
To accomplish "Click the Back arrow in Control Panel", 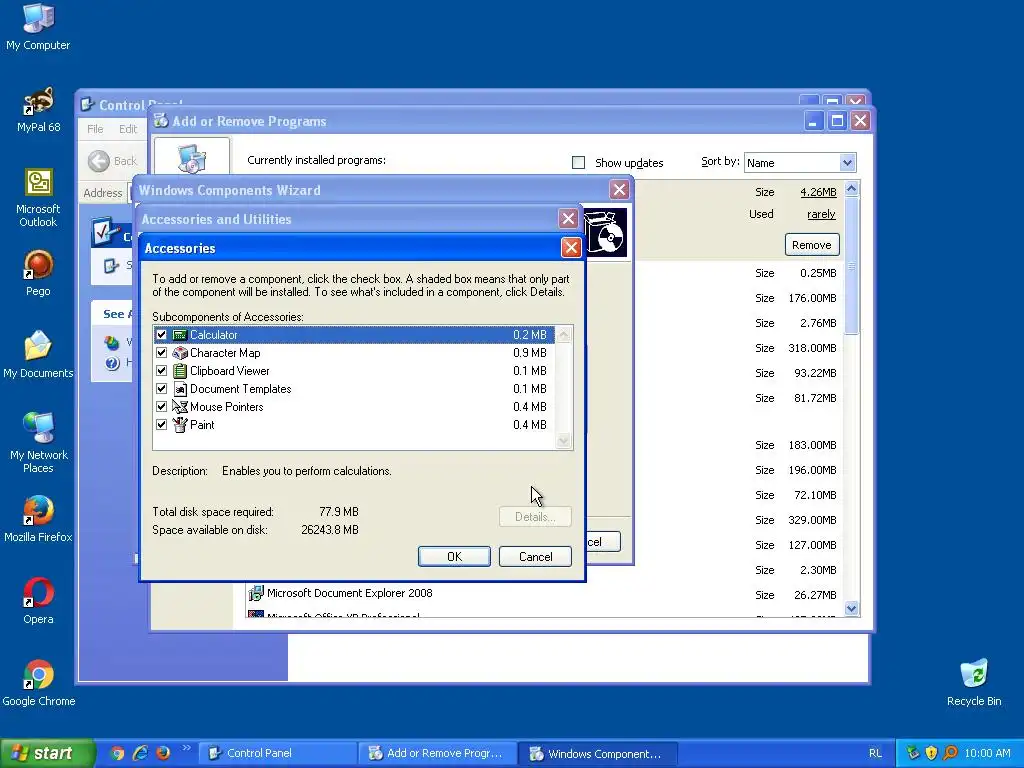I will click(99, 161).
